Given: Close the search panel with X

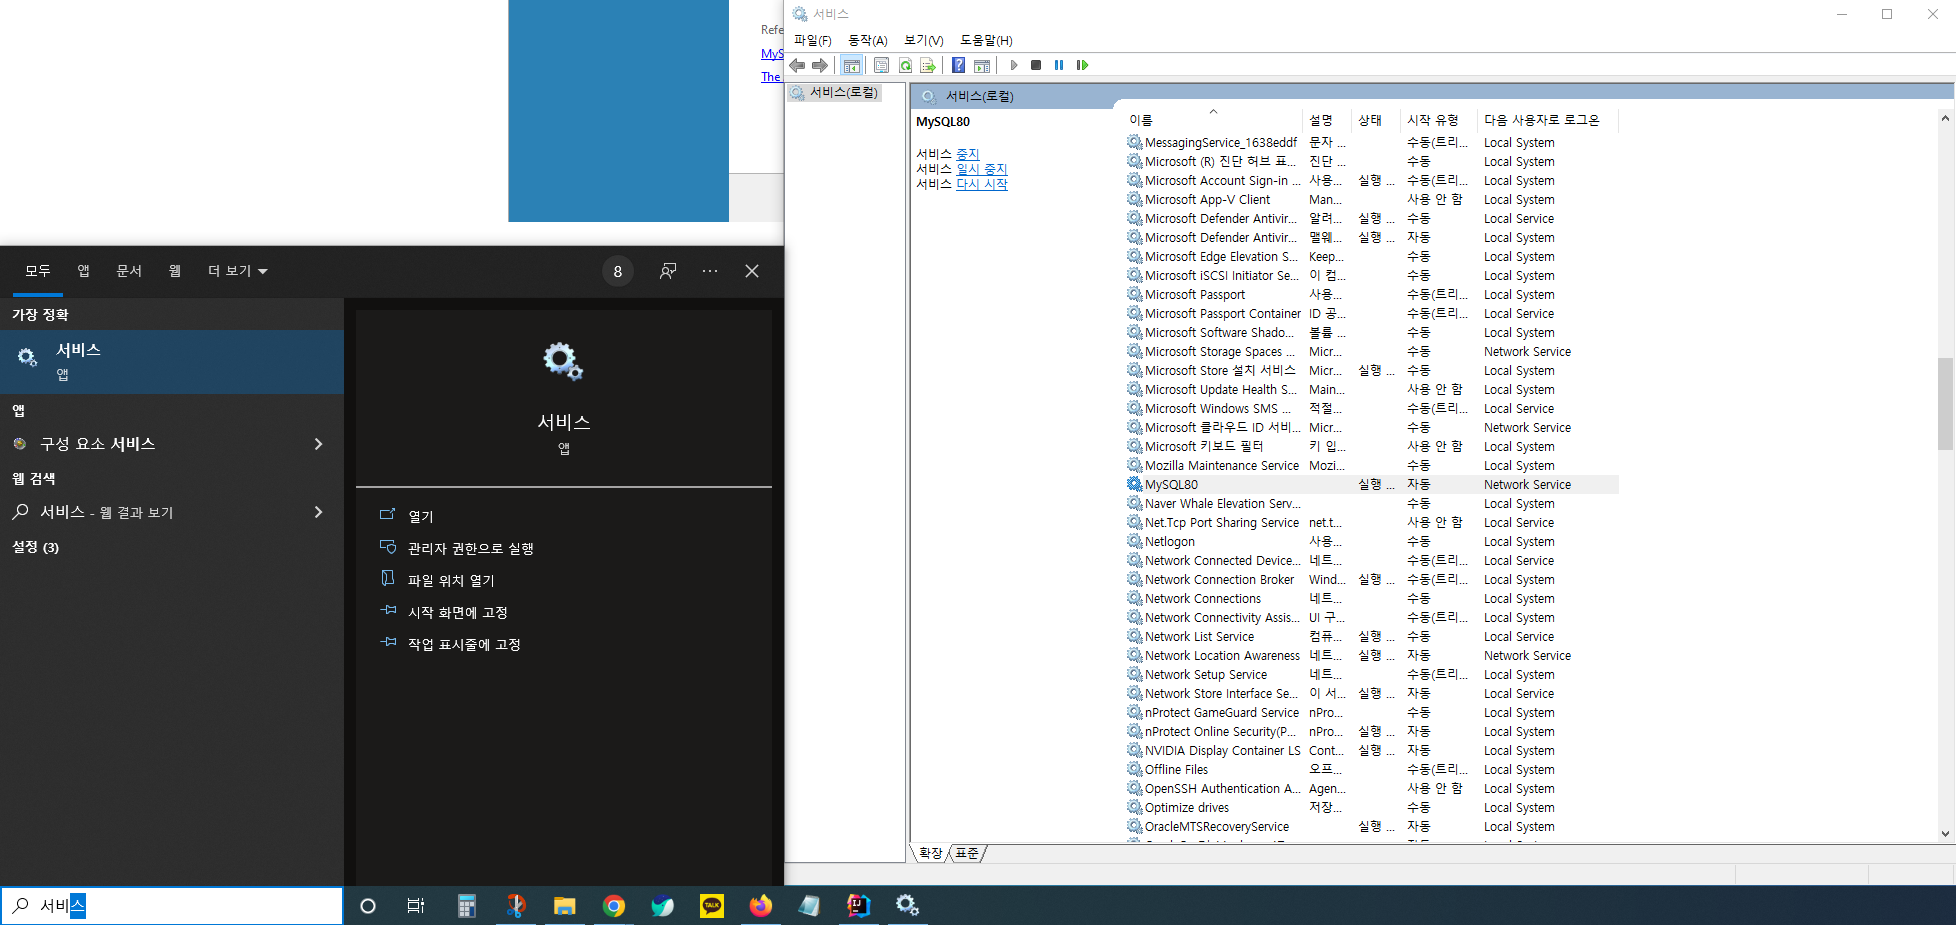Looking at the screenshot, I should coord(752,271).
